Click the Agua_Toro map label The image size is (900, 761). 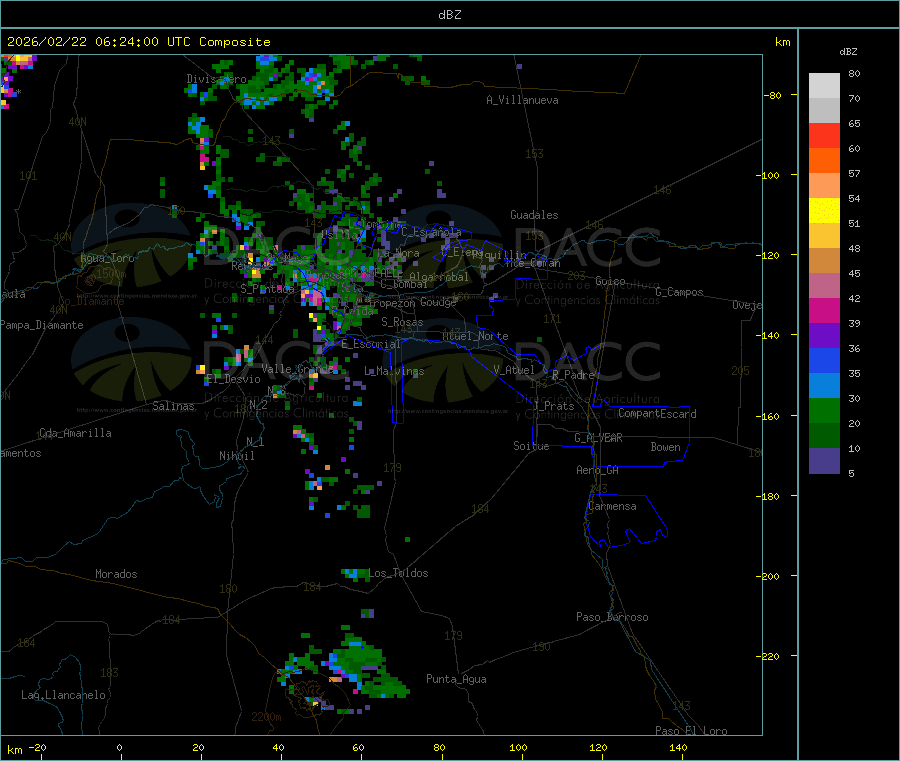[x=107, y=258]
